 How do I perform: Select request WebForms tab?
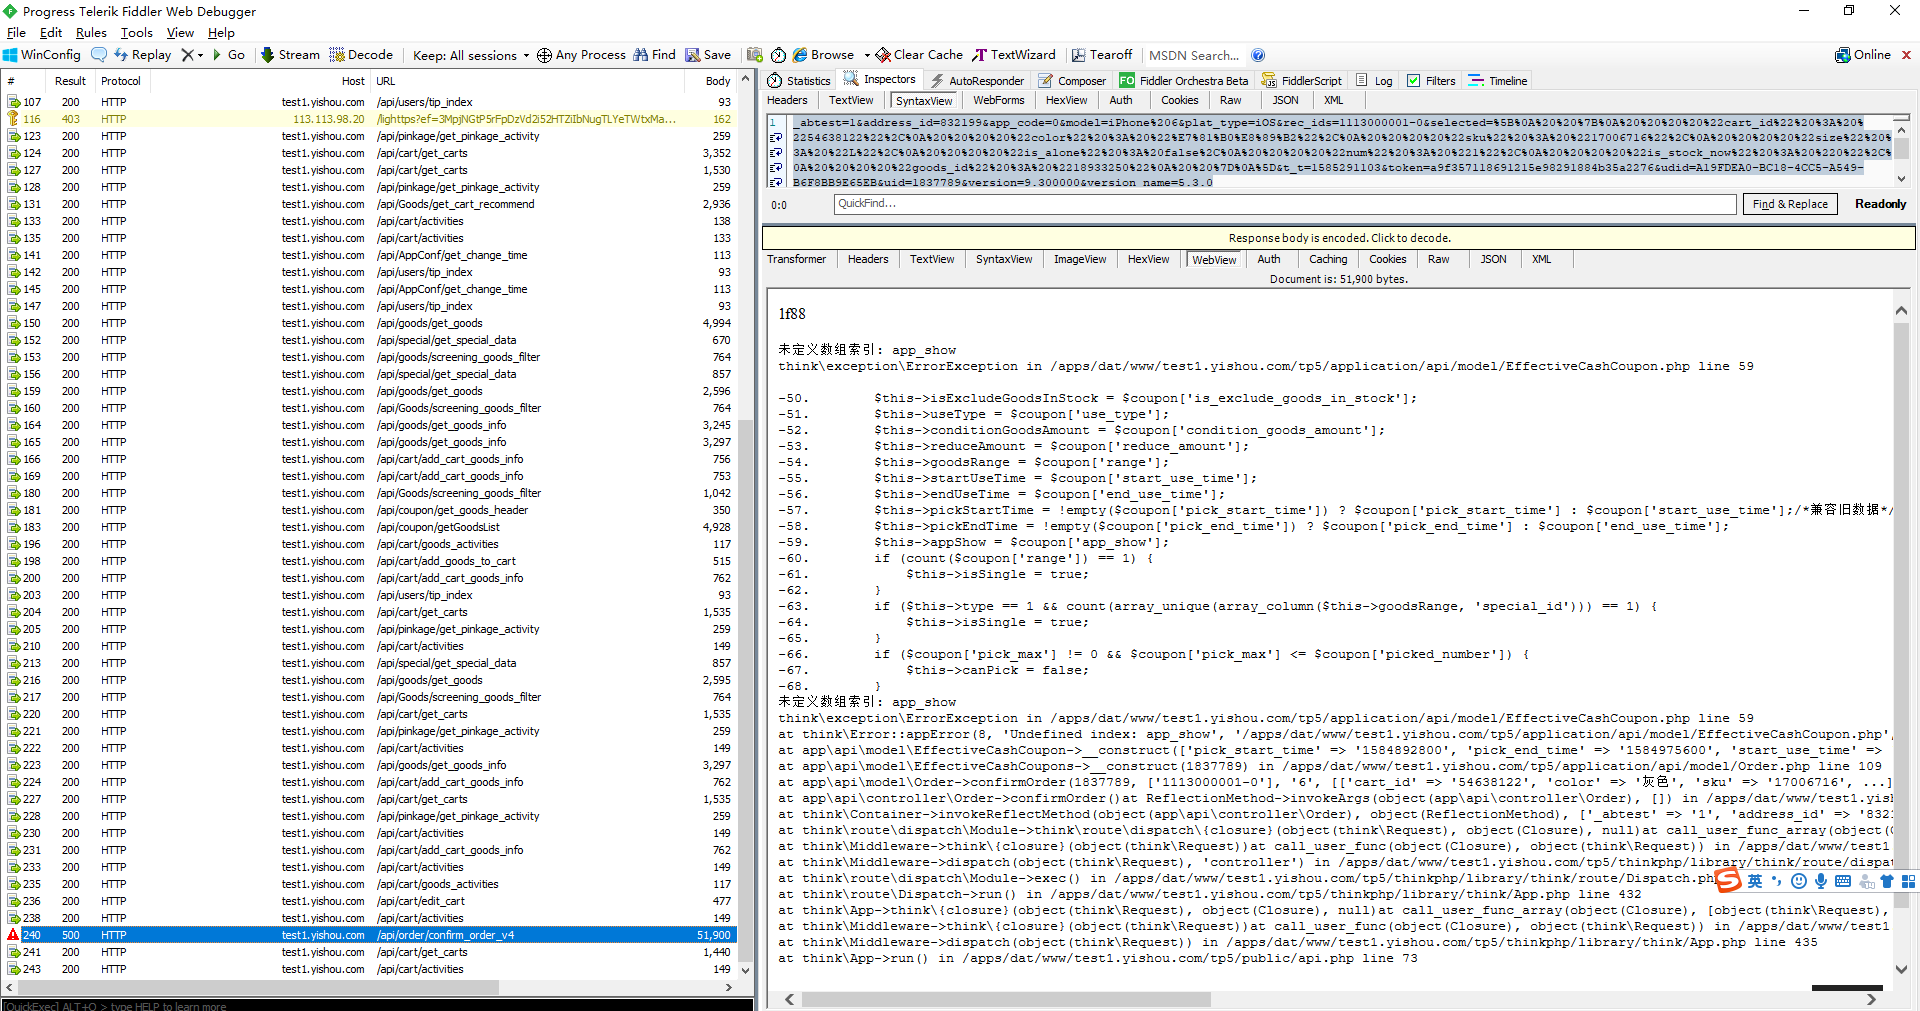coord(999,100)
